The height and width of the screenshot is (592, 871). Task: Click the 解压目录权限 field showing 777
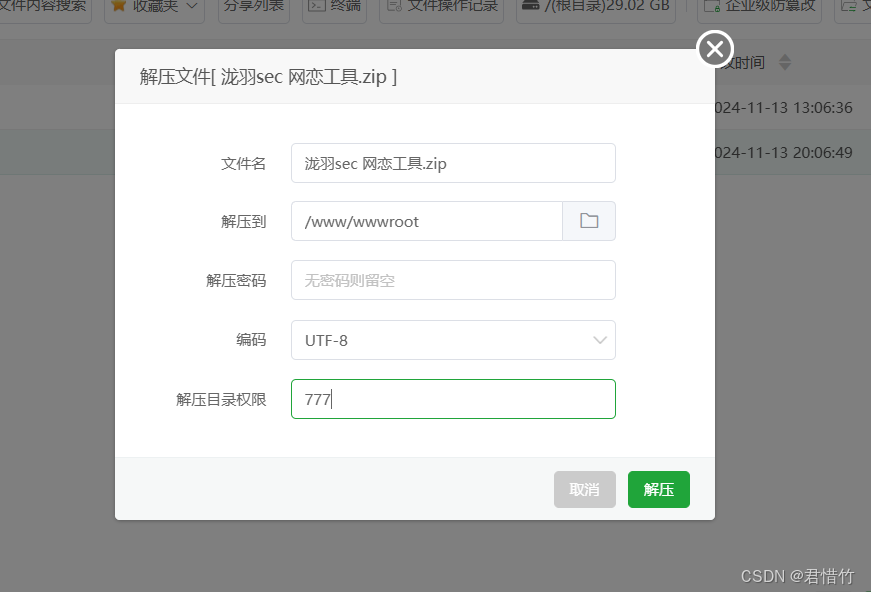pyautogui.click(x=453, y=399)
